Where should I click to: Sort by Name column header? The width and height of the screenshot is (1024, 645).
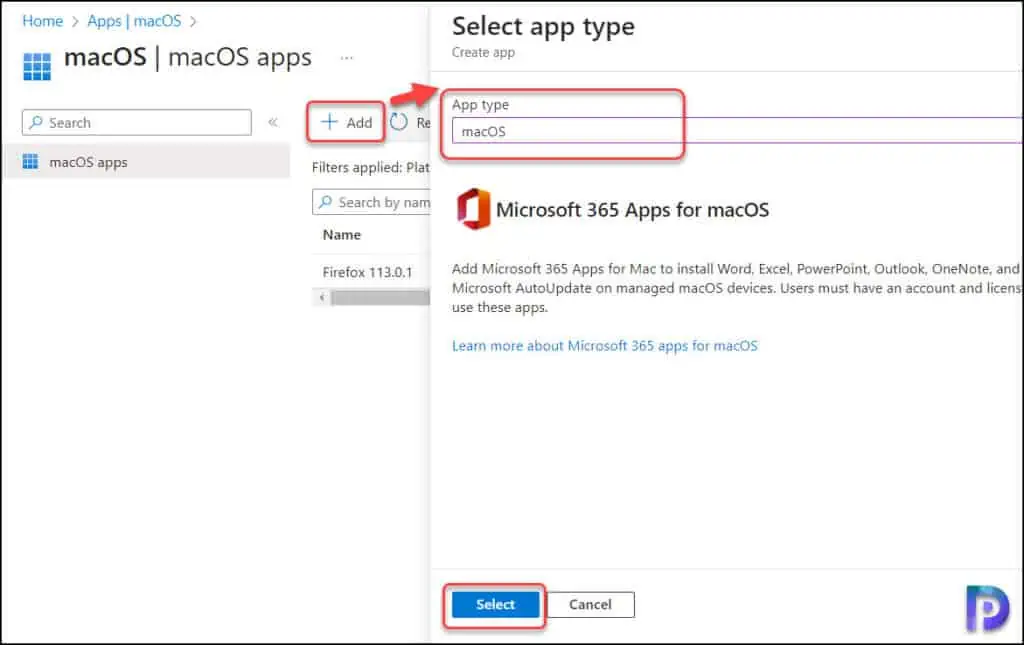342,235
